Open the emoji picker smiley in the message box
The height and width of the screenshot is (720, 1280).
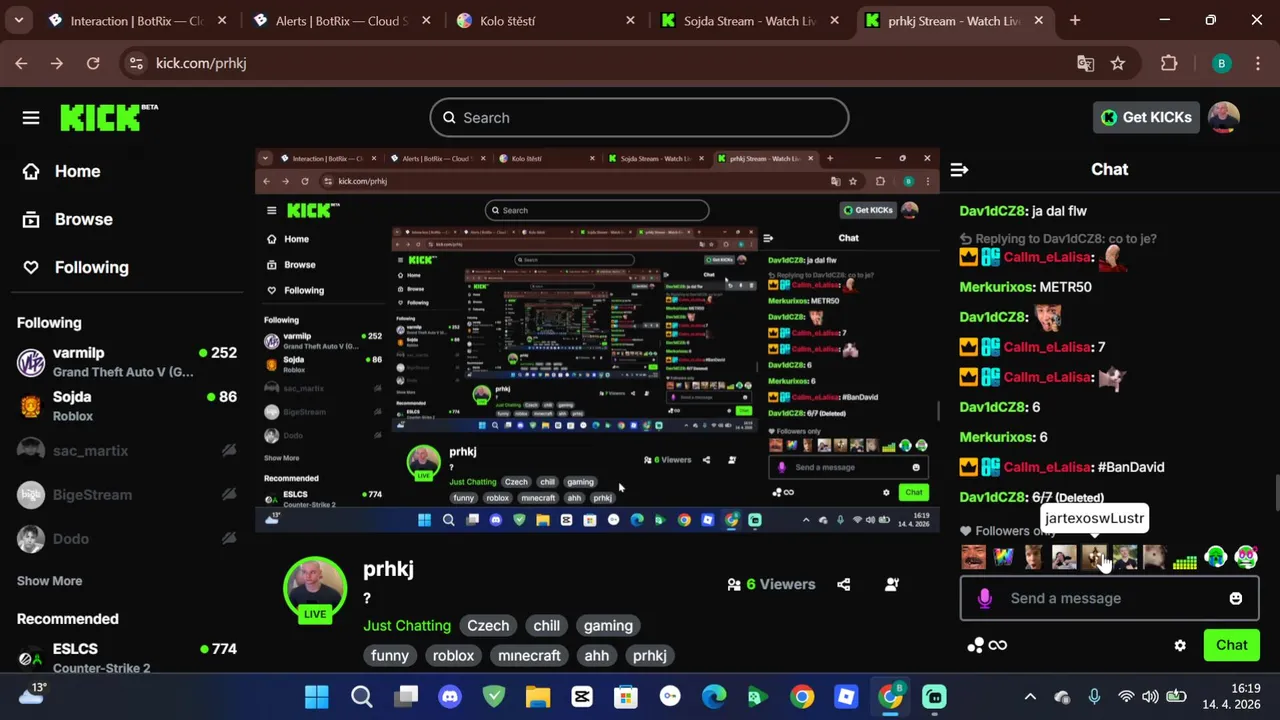point(1236,598)
